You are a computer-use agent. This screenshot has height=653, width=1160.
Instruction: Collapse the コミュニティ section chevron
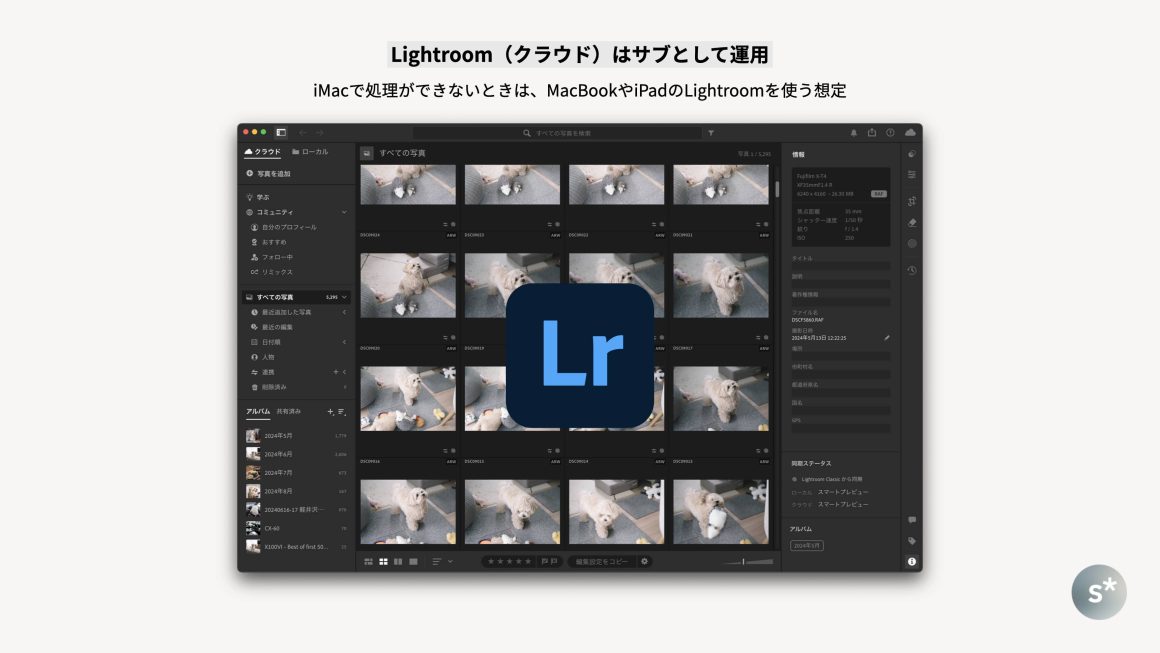[344, 212]
